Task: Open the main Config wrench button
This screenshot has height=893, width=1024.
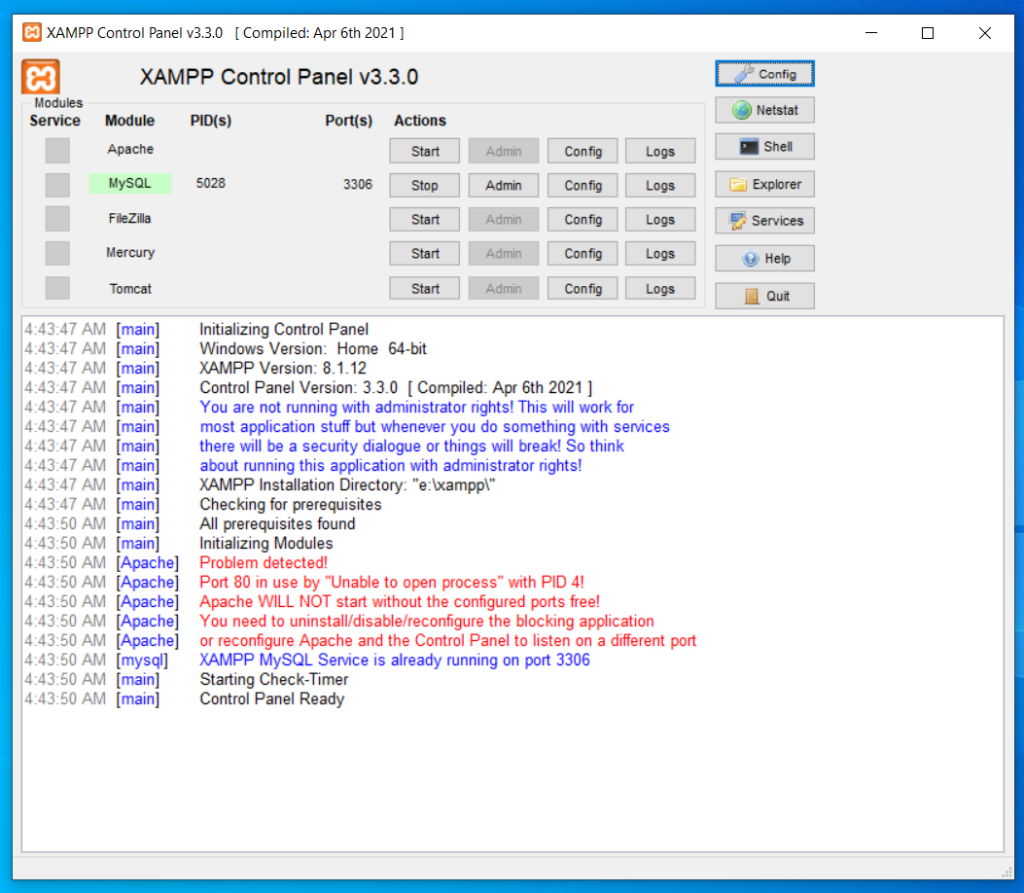Action: point(764,74)
